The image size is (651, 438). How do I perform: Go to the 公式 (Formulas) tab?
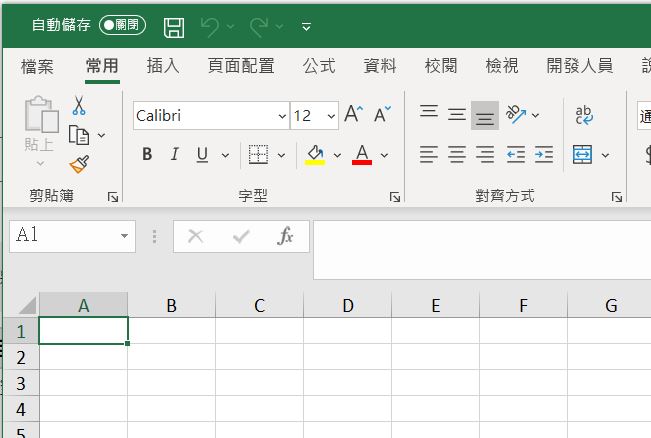[319, 66]
